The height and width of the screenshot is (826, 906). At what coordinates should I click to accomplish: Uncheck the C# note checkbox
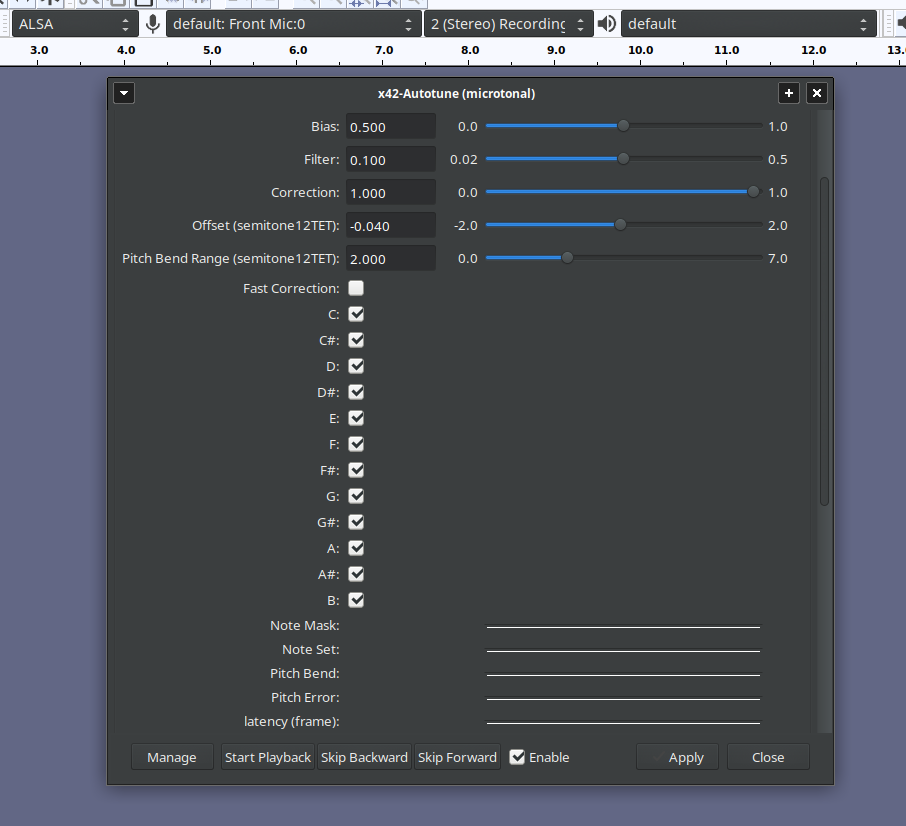click(356, 340)
